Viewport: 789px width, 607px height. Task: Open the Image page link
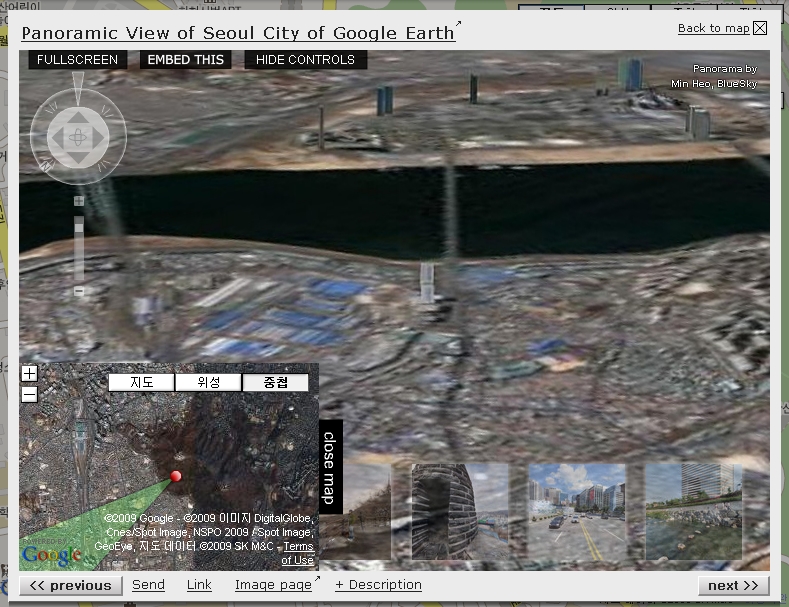point(274,585)
